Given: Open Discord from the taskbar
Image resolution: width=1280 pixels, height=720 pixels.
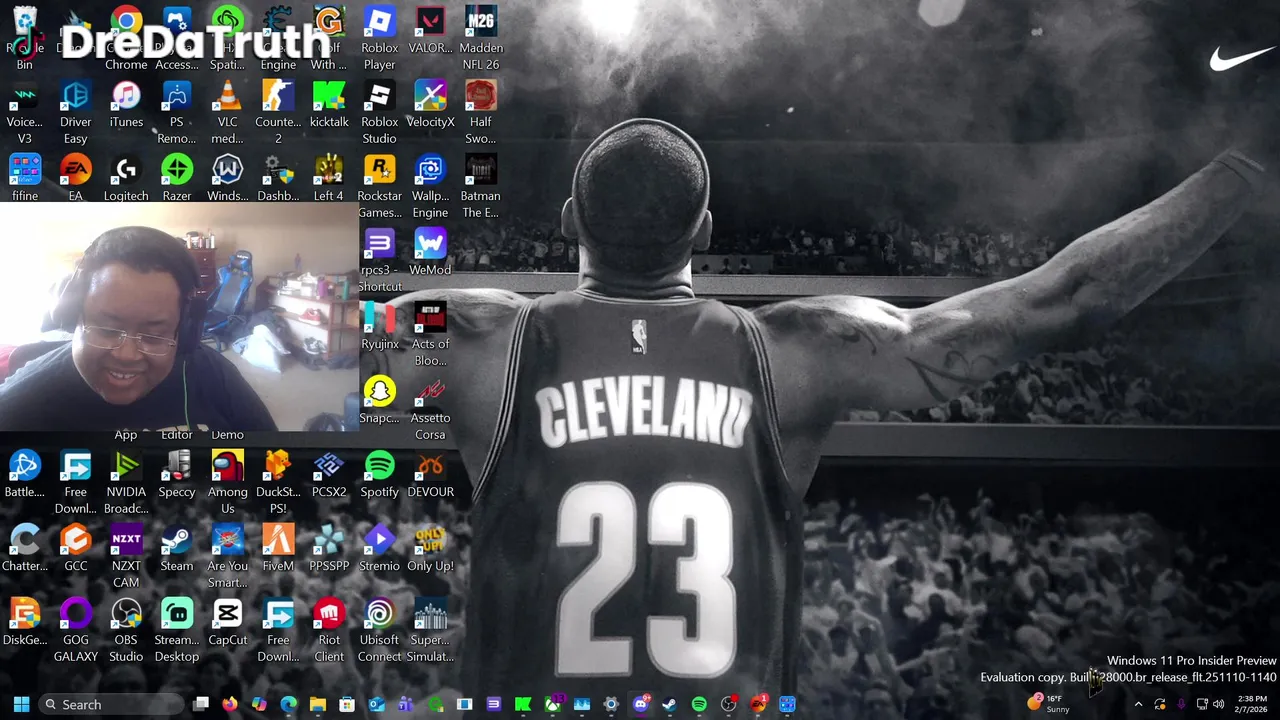Looking at the screenshot, I should (640, 704).
